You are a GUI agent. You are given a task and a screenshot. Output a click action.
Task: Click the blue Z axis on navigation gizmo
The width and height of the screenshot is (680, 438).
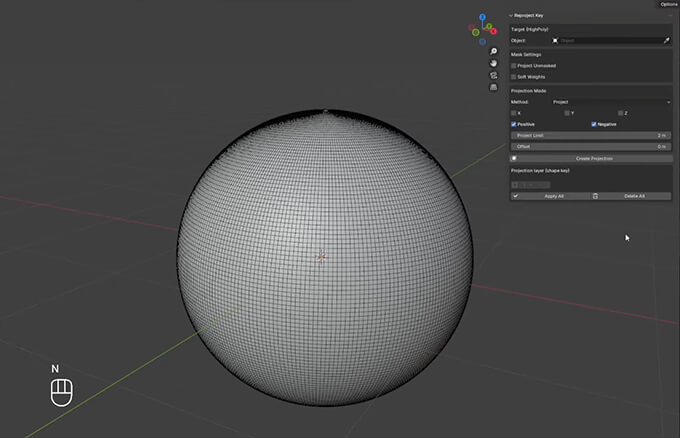[x=481, y=17]
